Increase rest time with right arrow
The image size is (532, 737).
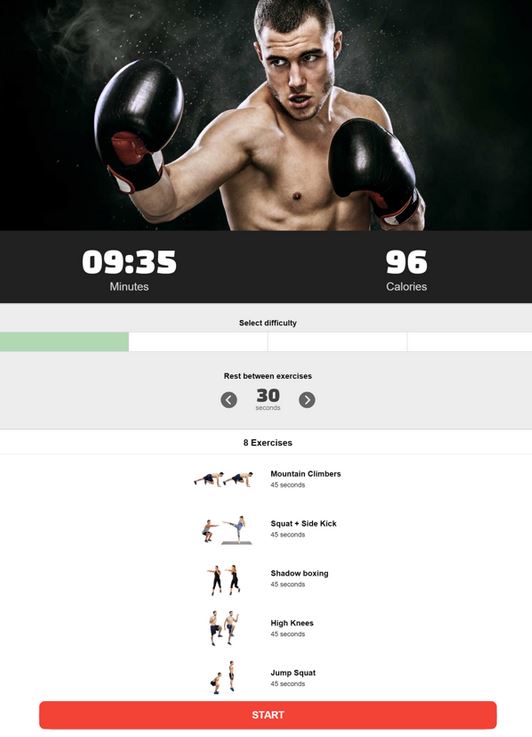tap(307, 400)
